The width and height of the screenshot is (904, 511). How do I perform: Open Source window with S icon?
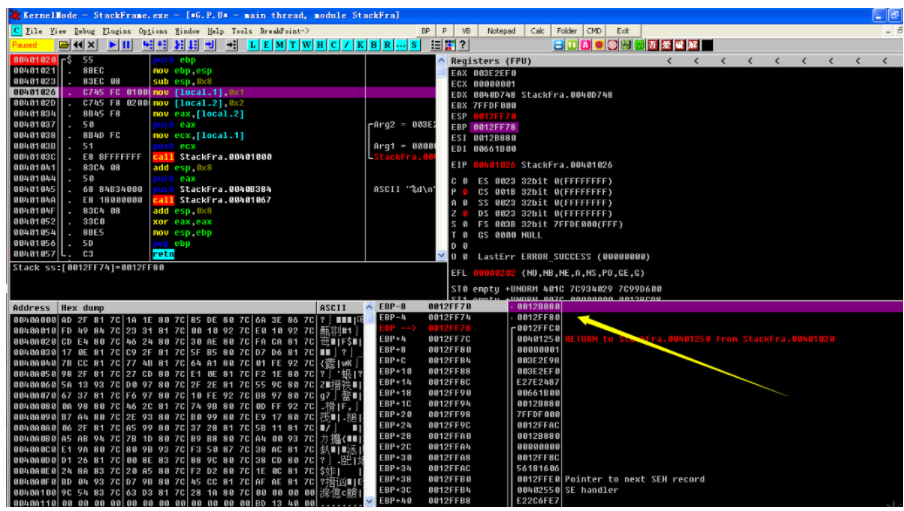(414, 45)
